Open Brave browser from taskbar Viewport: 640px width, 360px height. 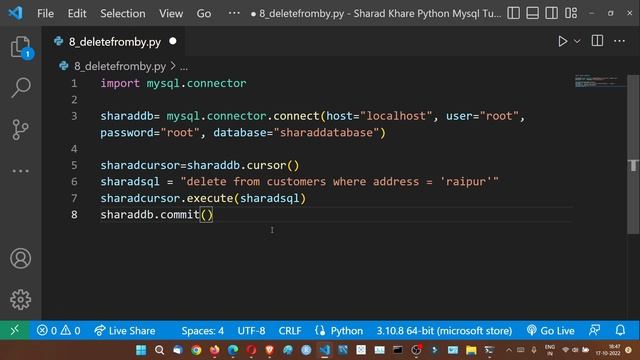tap(269, 350)
